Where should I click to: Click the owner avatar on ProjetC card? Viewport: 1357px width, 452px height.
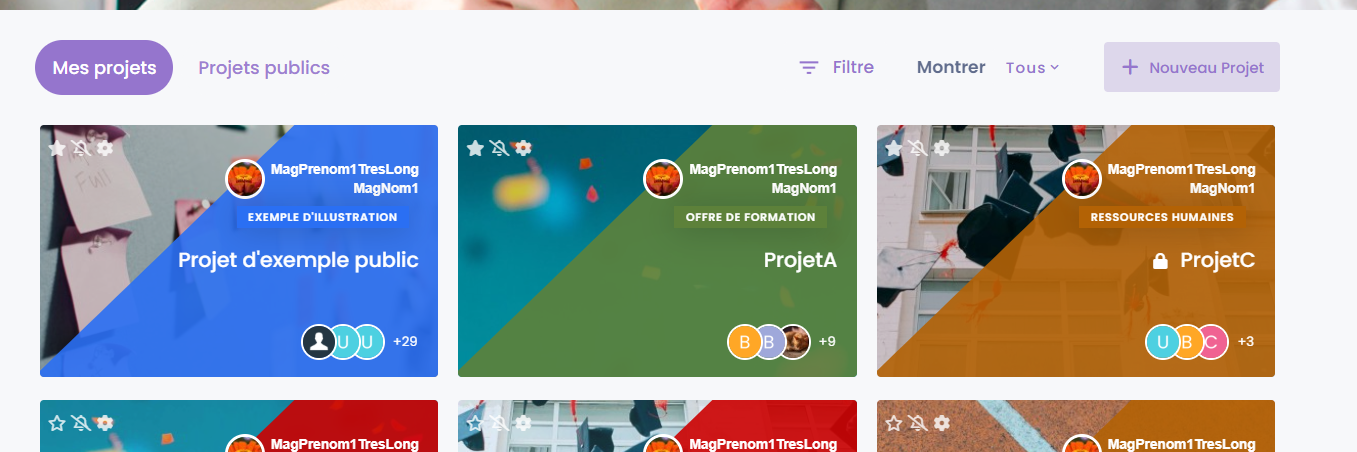point(1081,179)
